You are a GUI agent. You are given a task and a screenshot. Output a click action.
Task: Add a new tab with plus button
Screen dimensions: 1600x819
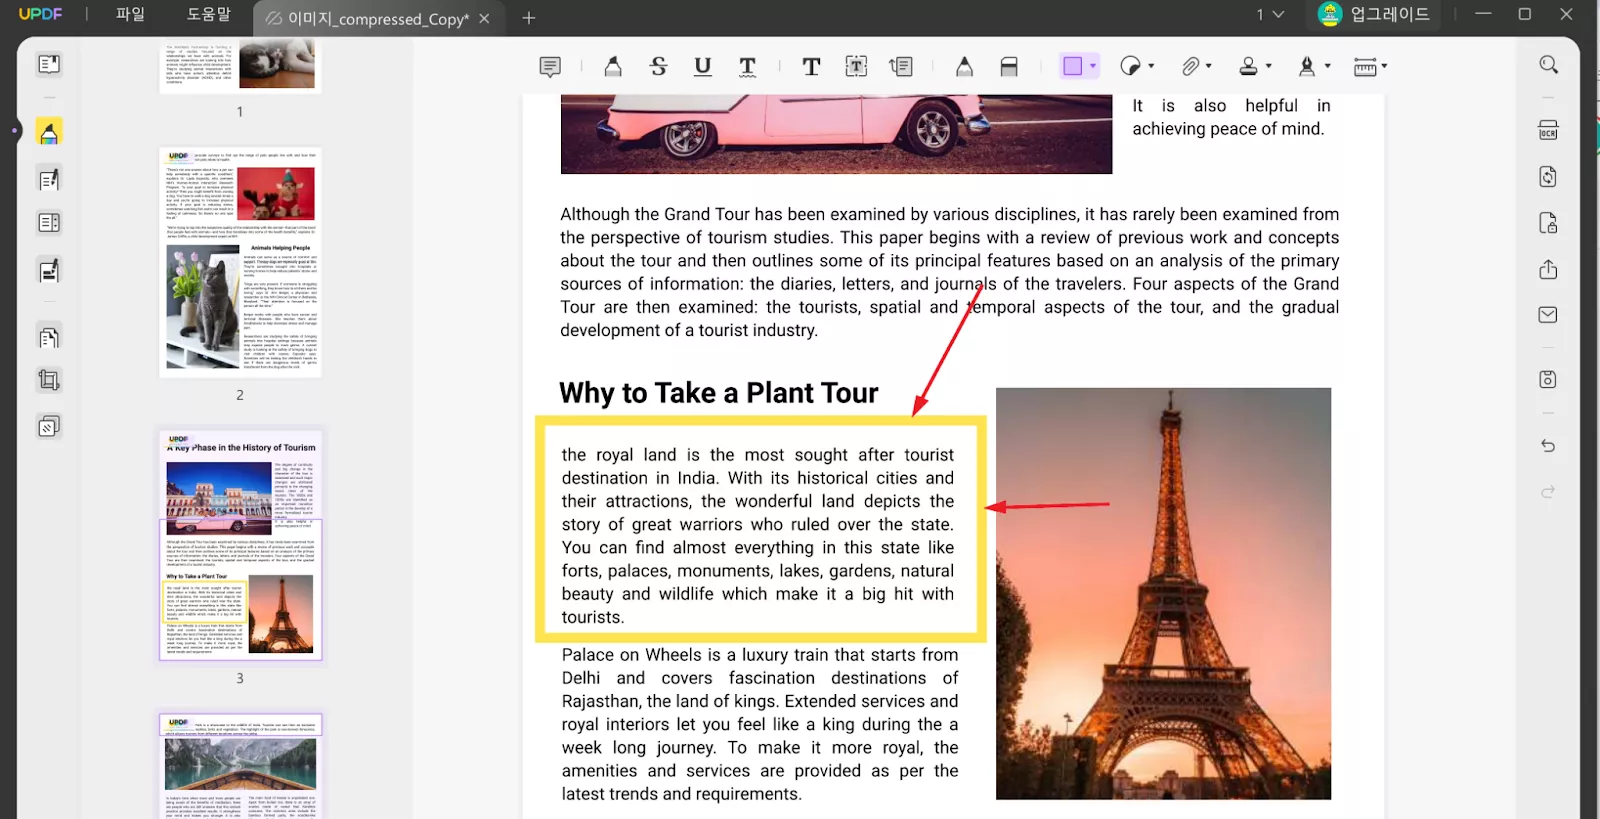click(x=529, y=18)
